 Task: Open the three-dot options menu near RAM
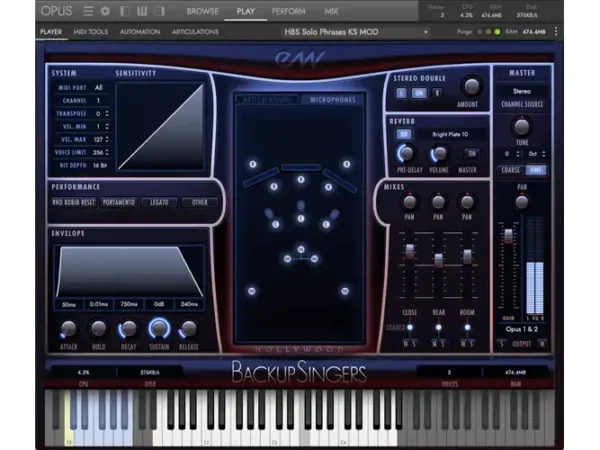click(556, 31)
